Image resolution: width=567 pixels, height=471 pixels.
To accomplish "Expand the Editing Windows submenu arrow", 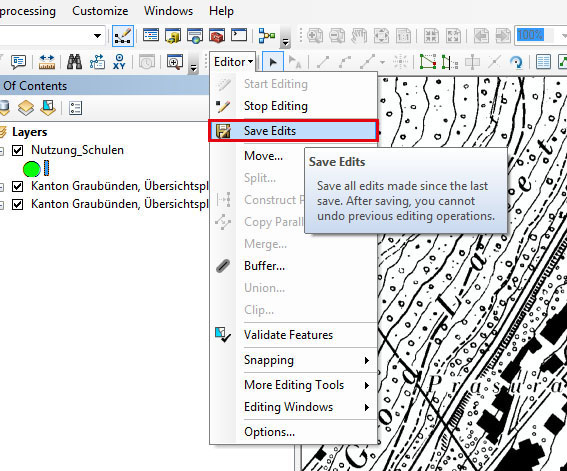I will click(367, 407).
